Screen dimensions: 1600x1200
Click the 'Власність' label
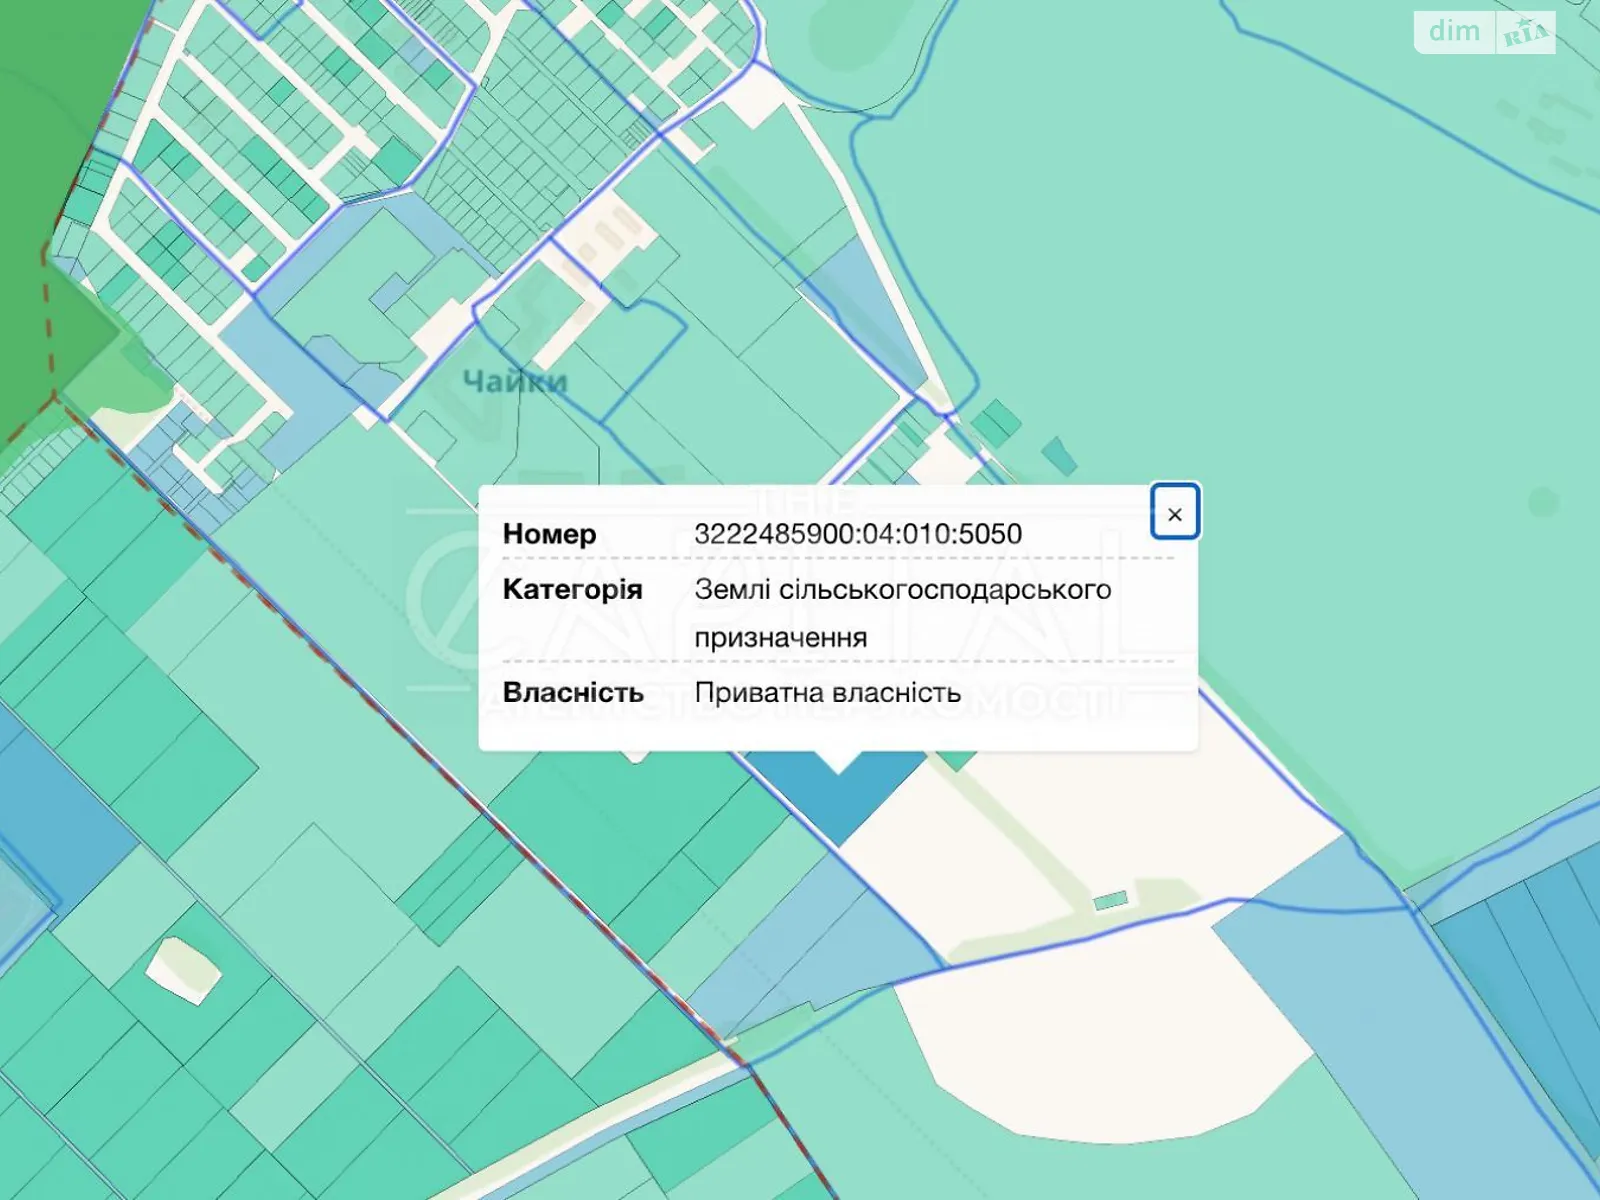point(572,693)
